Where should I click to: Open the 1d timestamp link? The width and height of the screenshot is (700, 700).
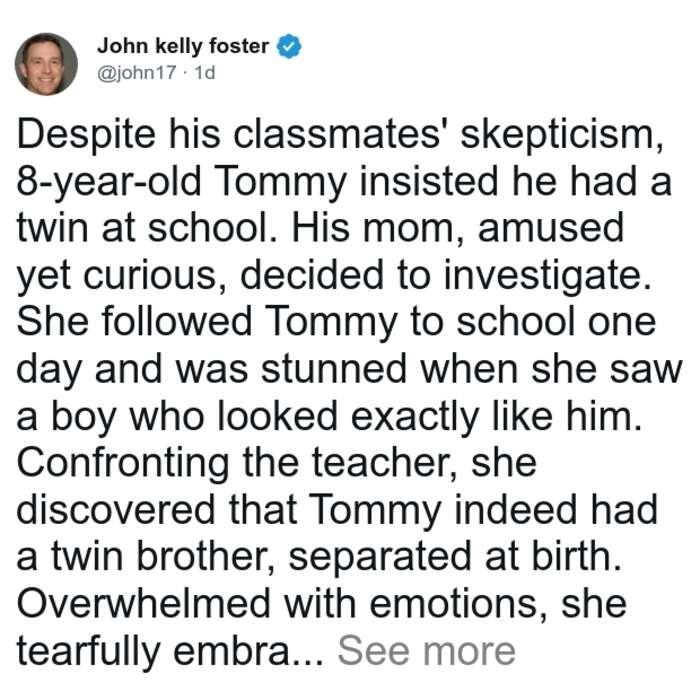click(205, 72)
